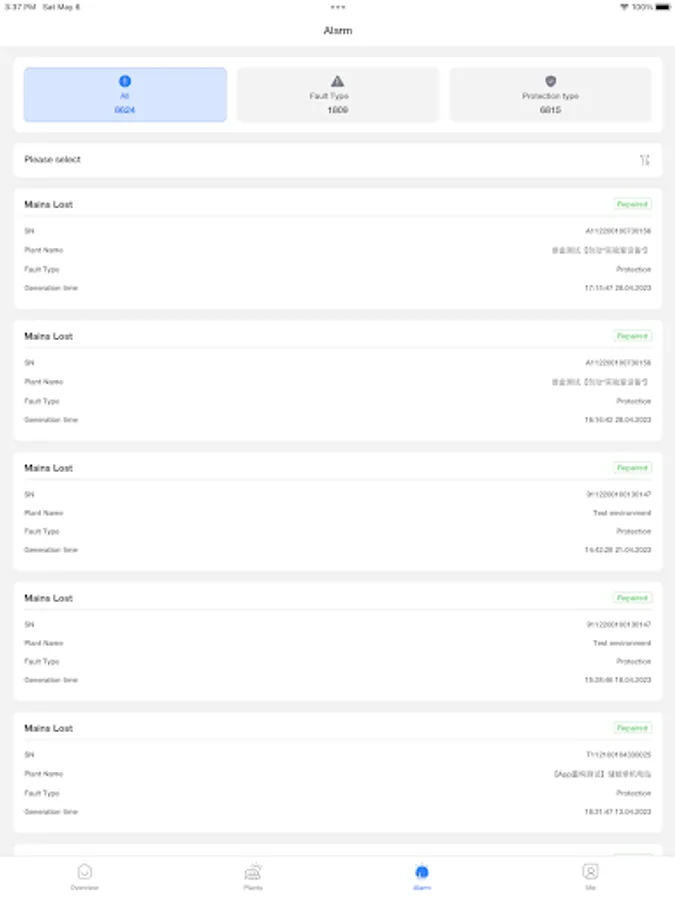Tap the battery status icon
675x900 pixels.
(663, 7)
